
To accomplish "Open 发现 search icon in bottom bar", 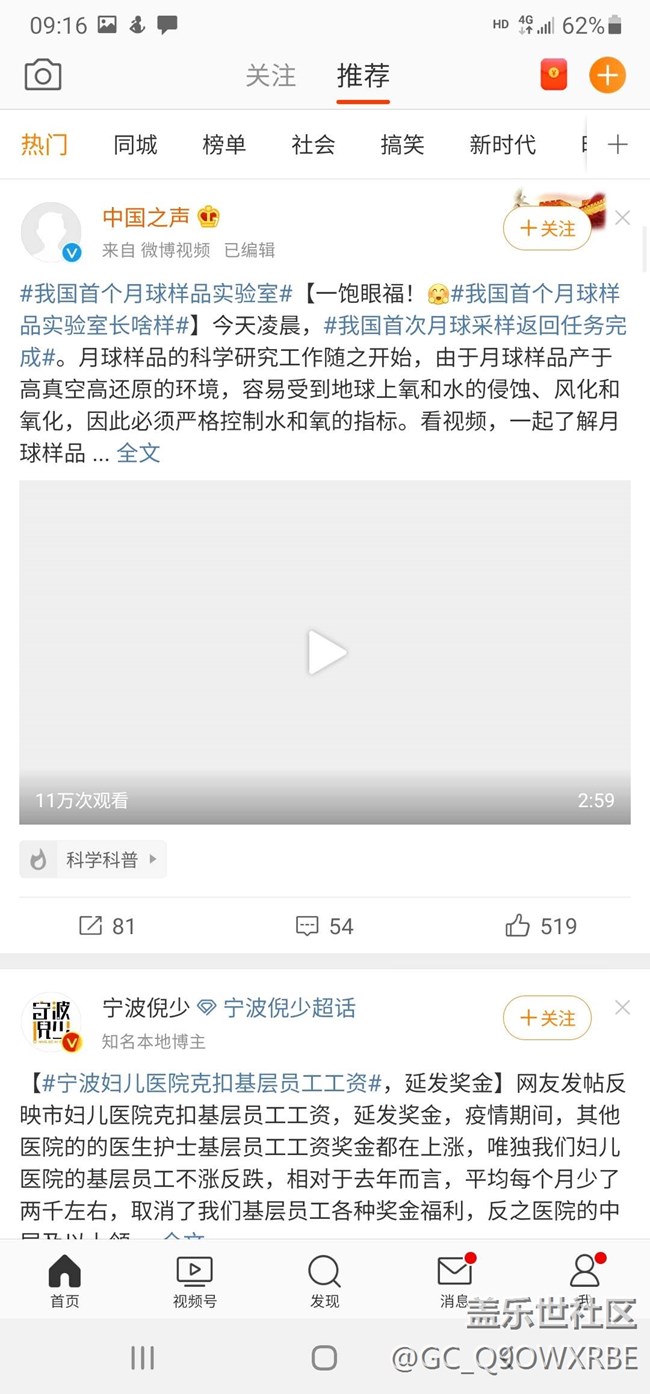I will click(x=324, y=1282).
